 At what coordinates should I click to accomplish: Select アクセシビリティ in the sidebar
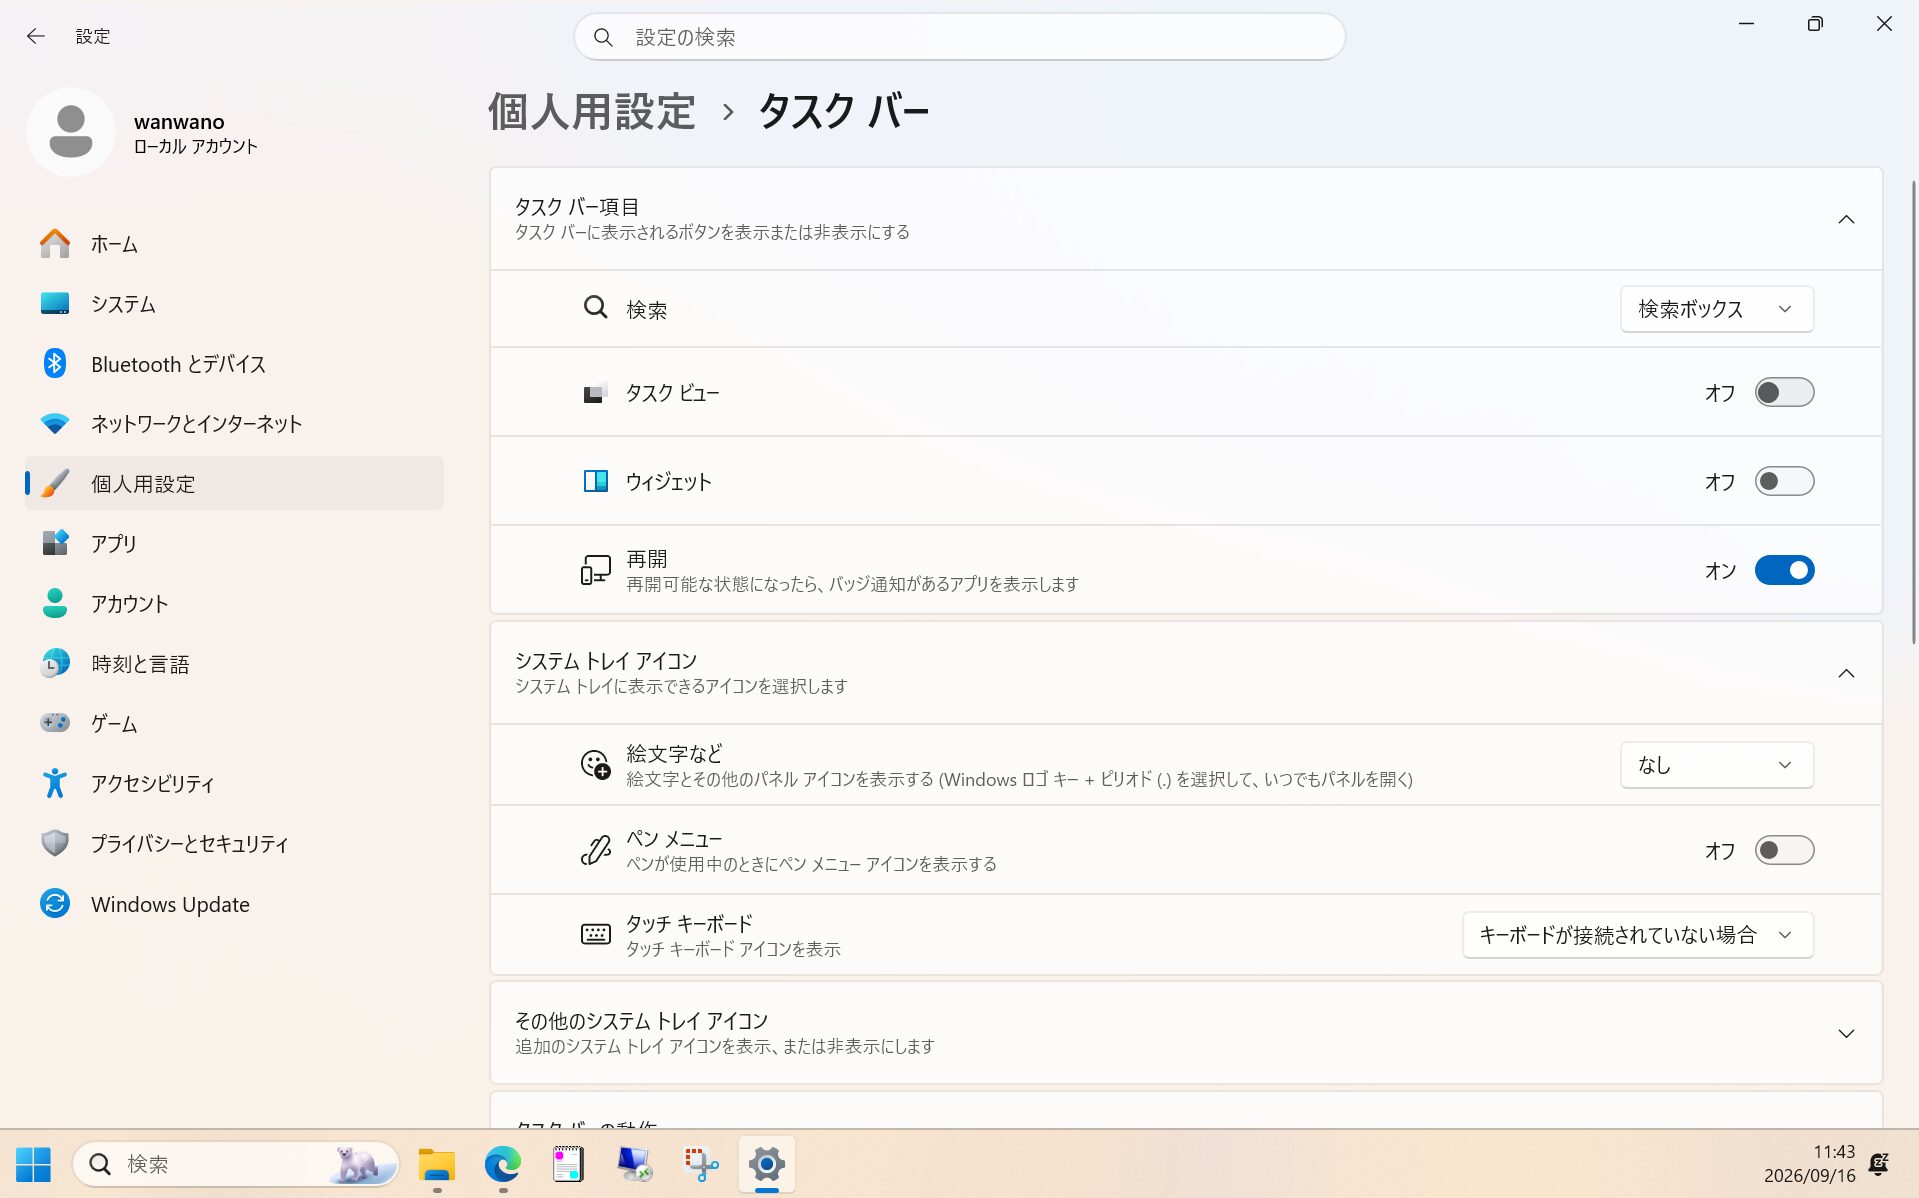click(x=235, y=784)
